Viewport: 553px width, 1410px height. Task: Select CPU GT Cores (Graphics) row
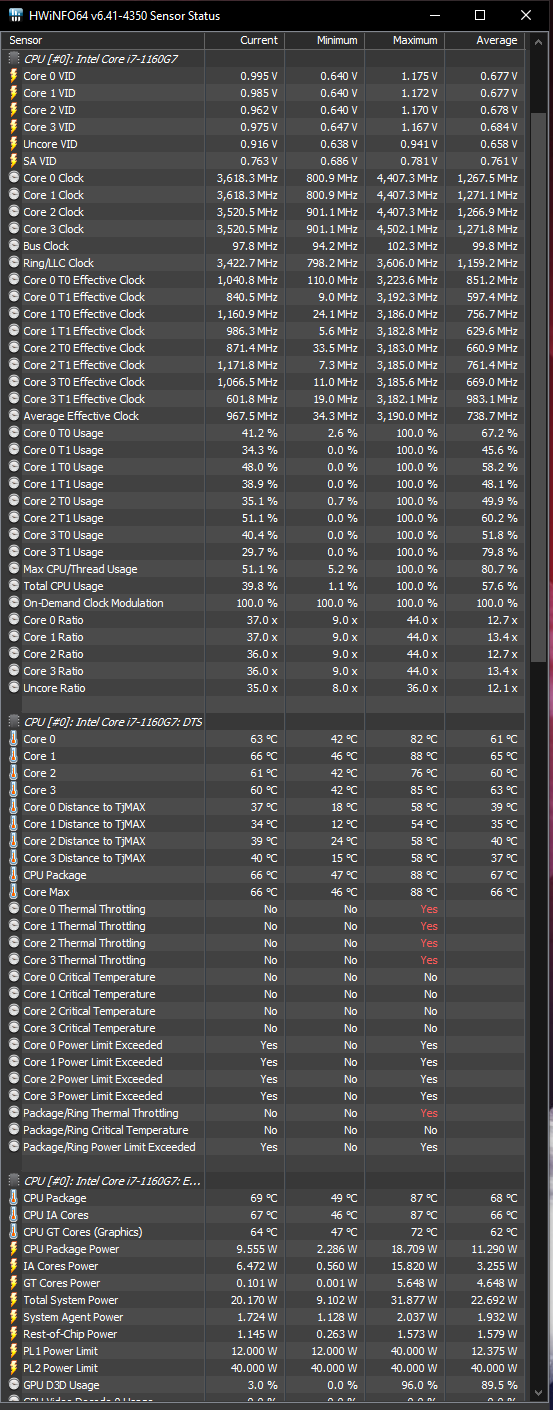pyautogui.click(x=264, y=1232)
